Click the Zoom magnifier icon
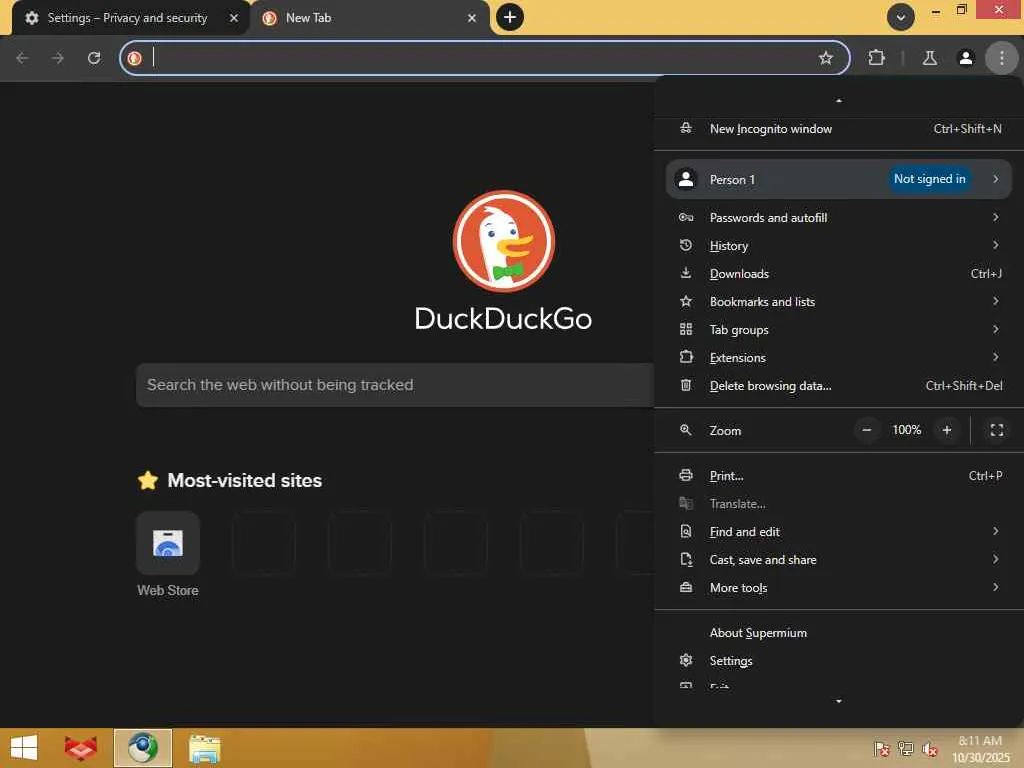 click(x=686, y=430)
